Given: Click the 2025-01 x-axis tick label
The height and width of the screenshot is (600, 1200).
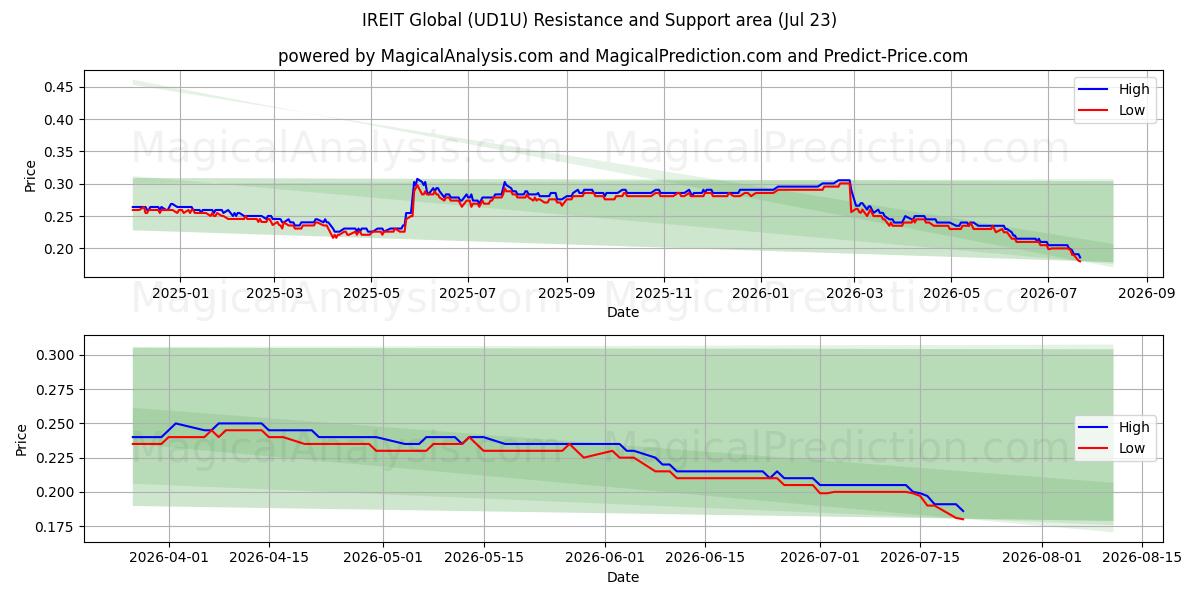Looking at the screenshot, I should click(x=180, y=293).
